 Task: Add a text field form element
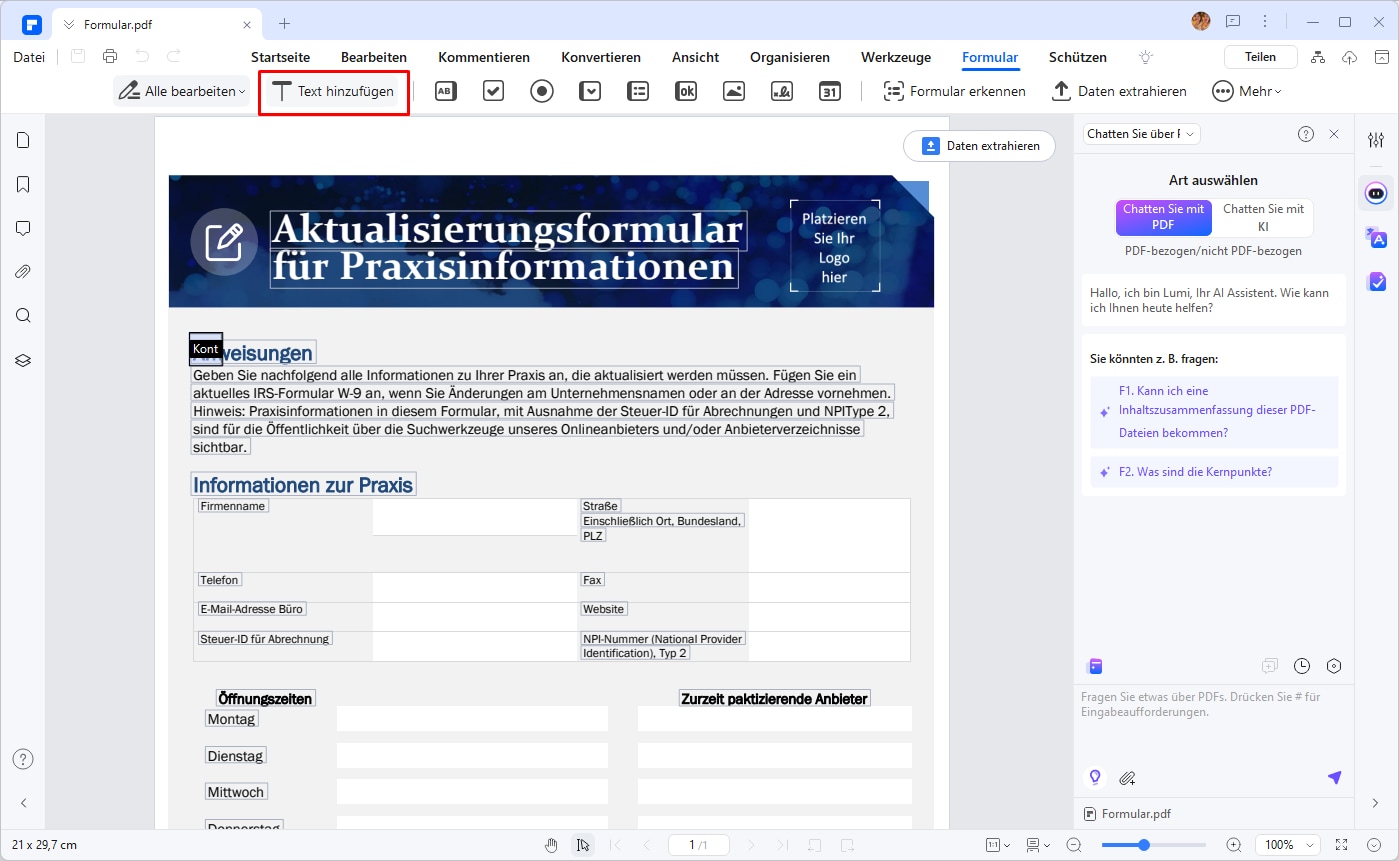445,91
